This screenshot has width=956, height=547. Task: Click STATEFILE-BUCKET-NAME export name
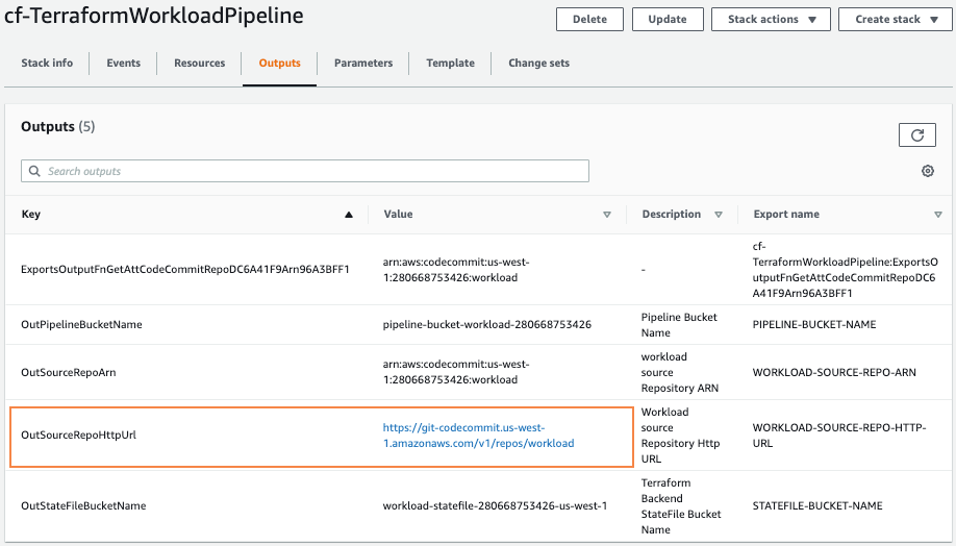pos(818,506)
